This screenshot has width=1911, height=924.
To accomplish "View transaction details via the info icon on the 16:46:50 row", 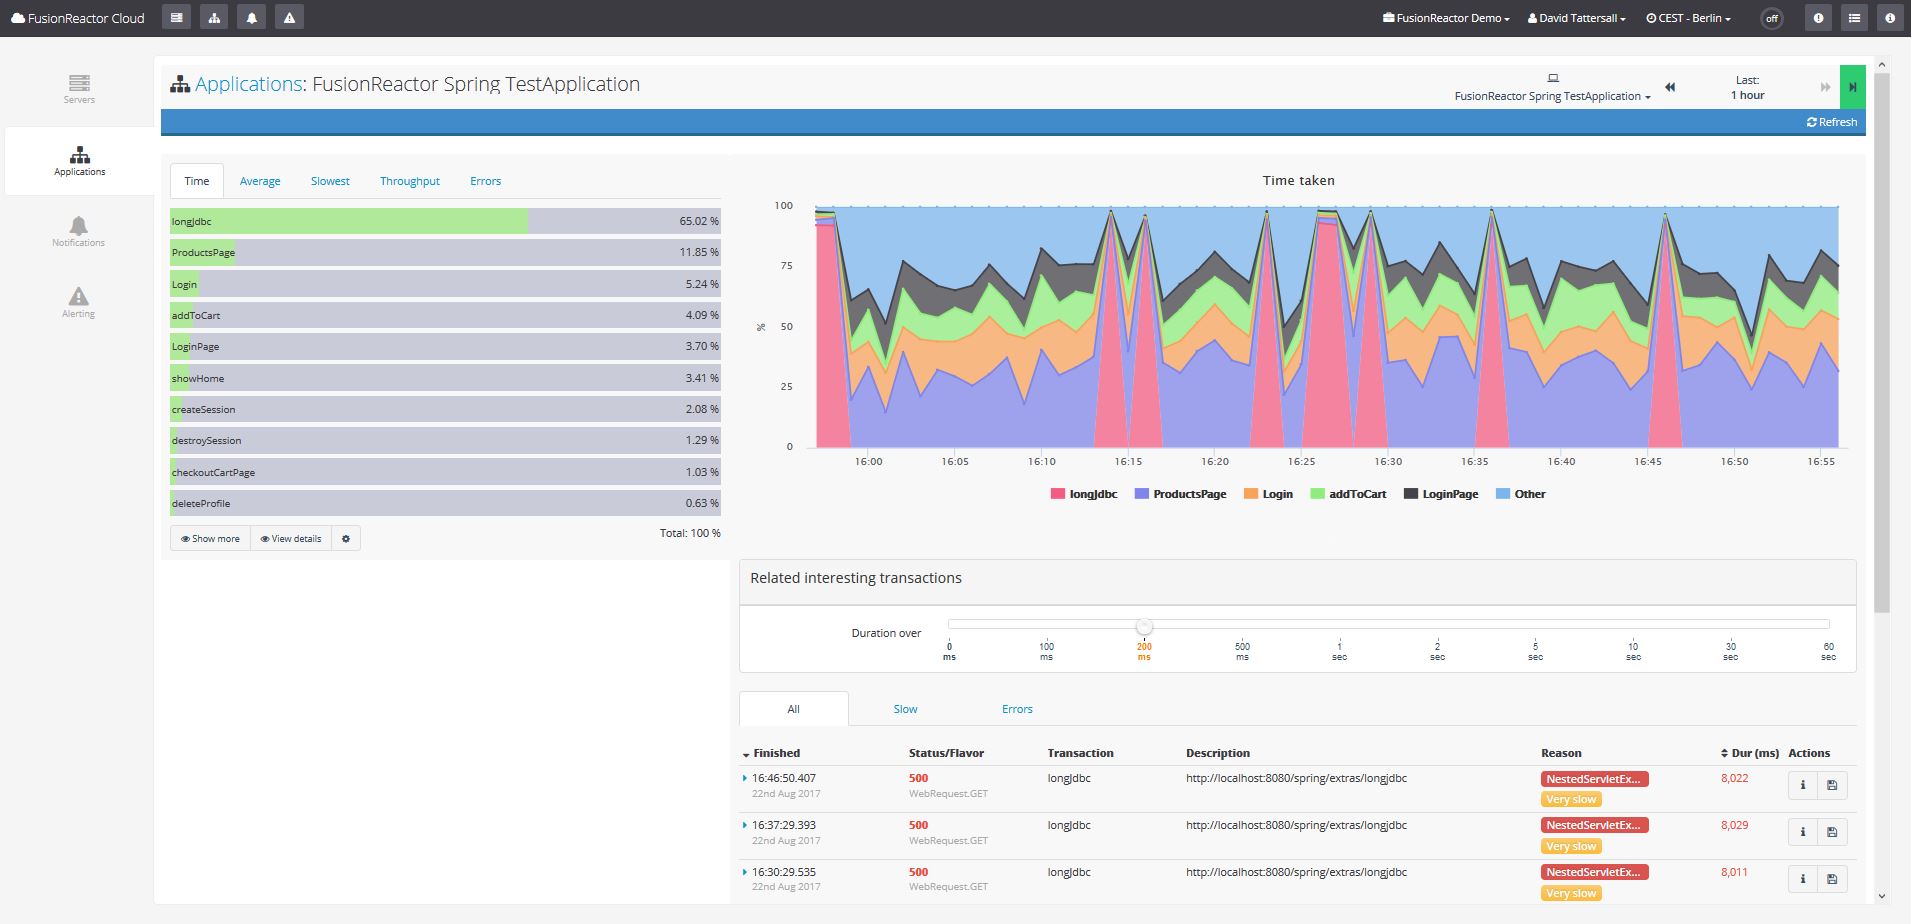I will point(1803,785).
